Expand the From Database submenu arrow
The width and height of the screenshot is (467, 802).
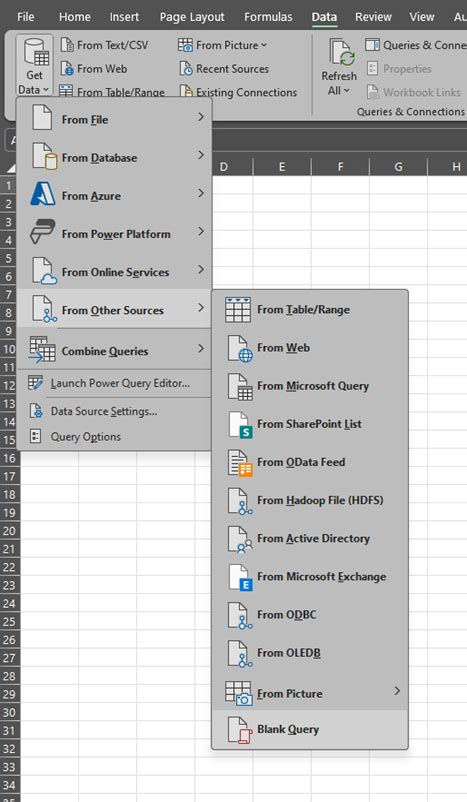click(x=201, y=155)
